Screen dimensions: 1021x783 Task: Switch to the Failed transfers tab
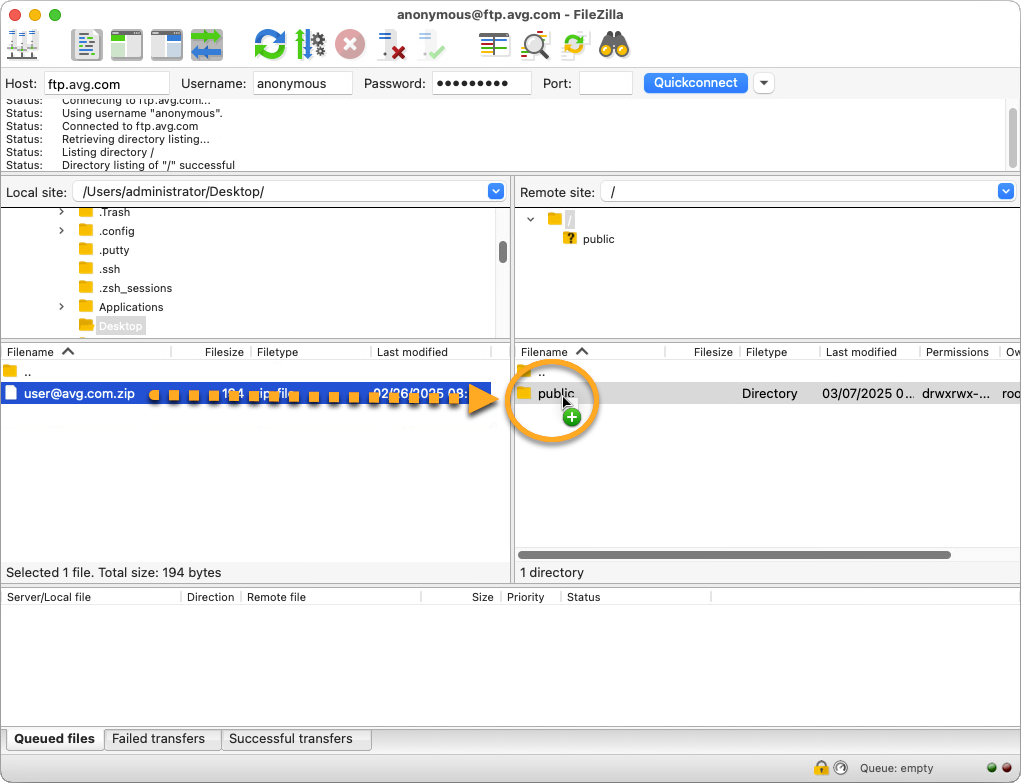(158, 739)
